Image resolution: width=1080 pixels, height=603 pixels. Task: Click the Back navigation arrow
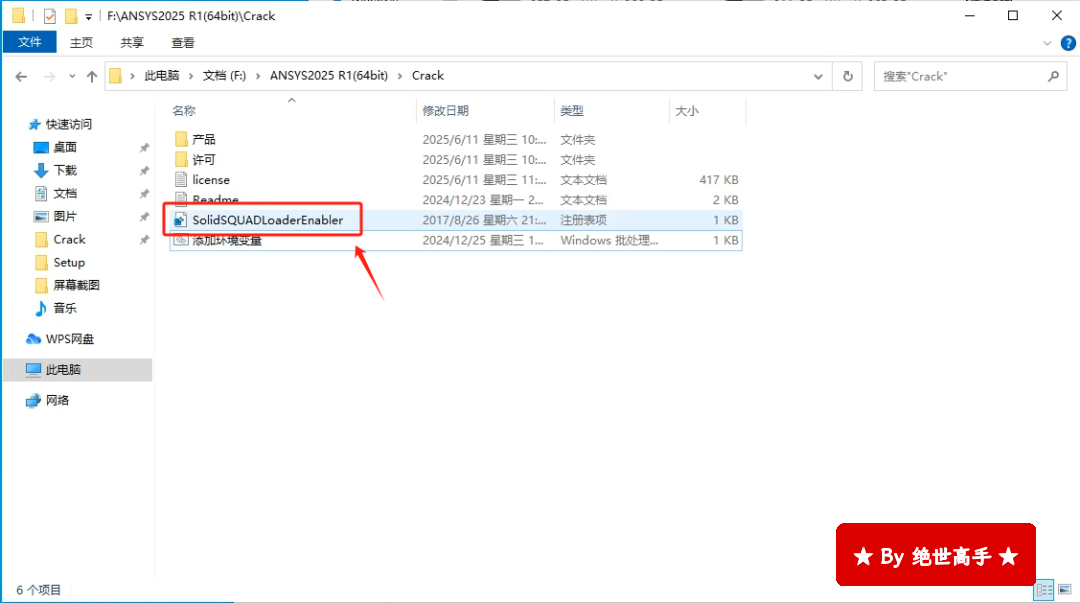coord(21,76)
